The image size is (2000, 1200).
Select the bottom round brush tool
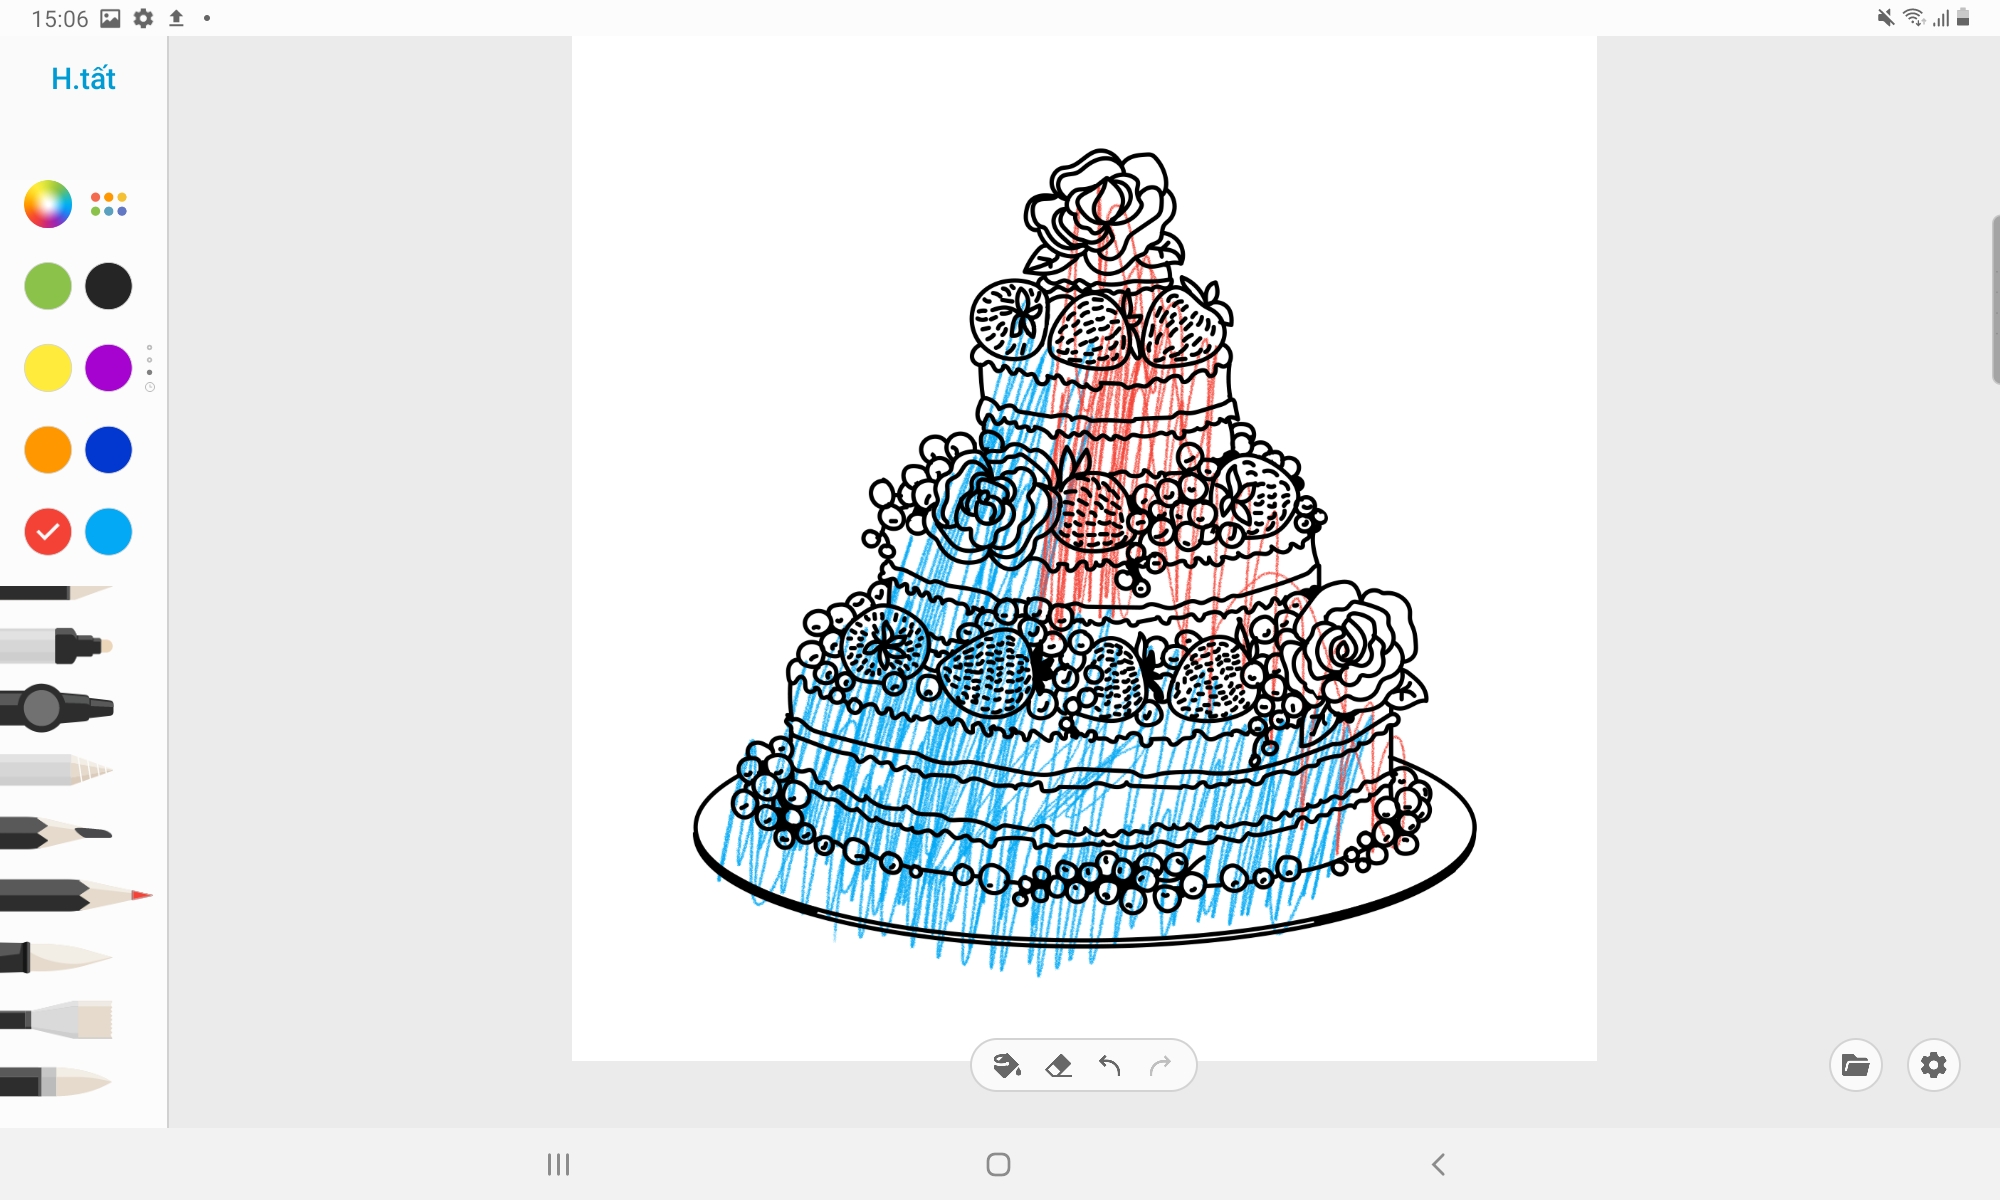56,1082
